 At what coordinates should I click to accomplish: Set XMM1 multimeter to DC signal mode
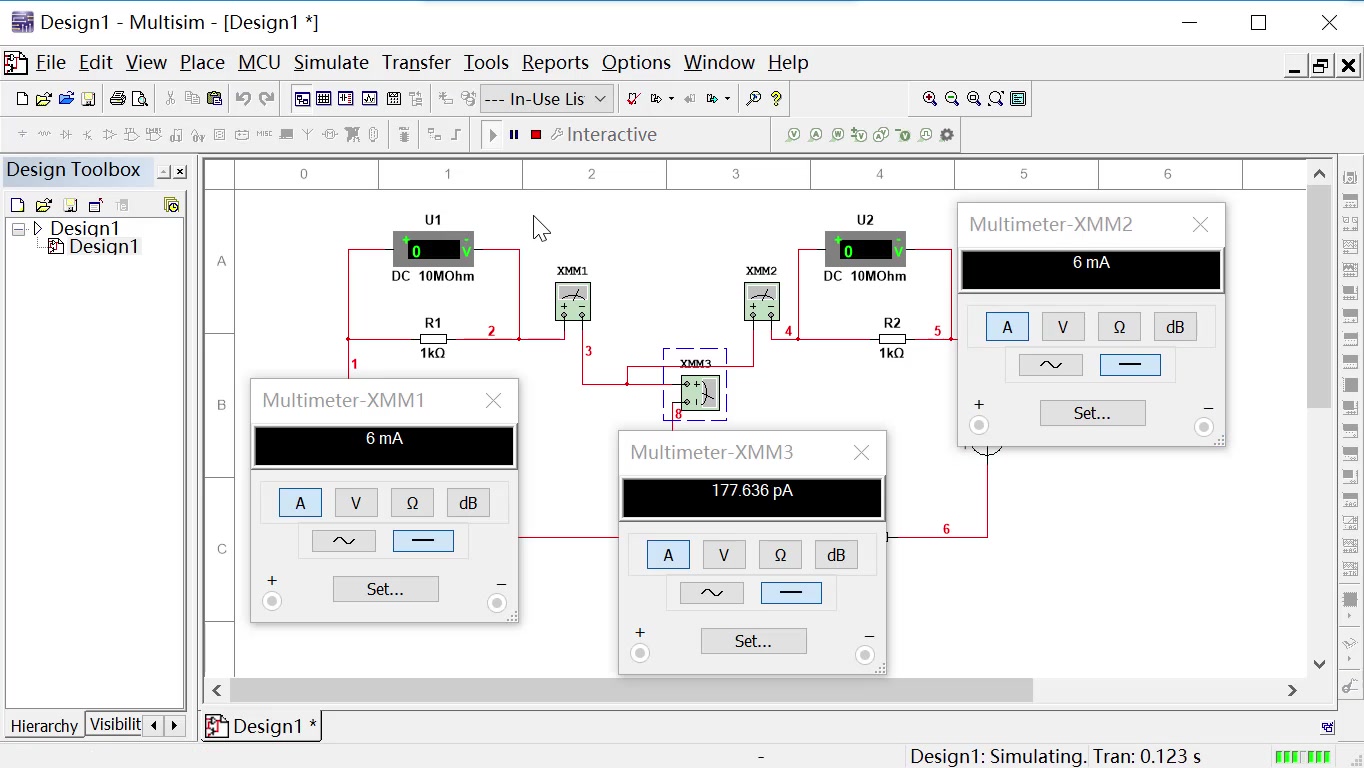423,541
